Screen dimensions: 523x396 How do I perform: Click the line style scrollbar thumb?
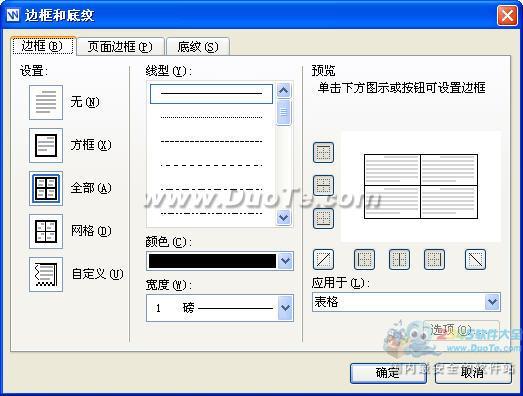[284, 113]
